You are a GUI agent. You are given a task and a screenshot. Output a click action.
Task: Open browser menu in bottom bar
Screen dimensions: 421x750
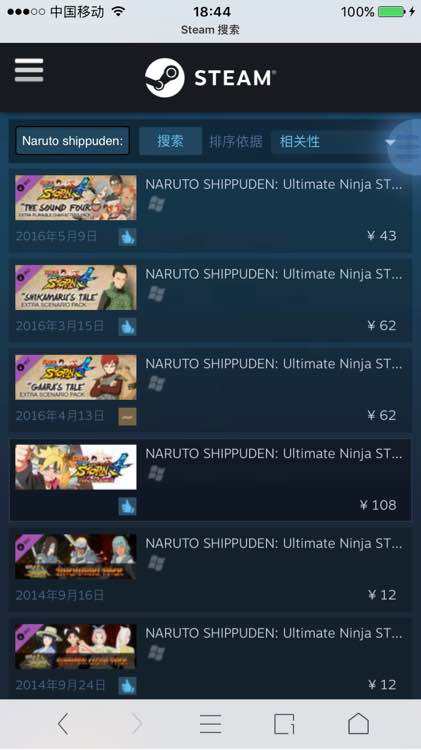click(210, 724)
